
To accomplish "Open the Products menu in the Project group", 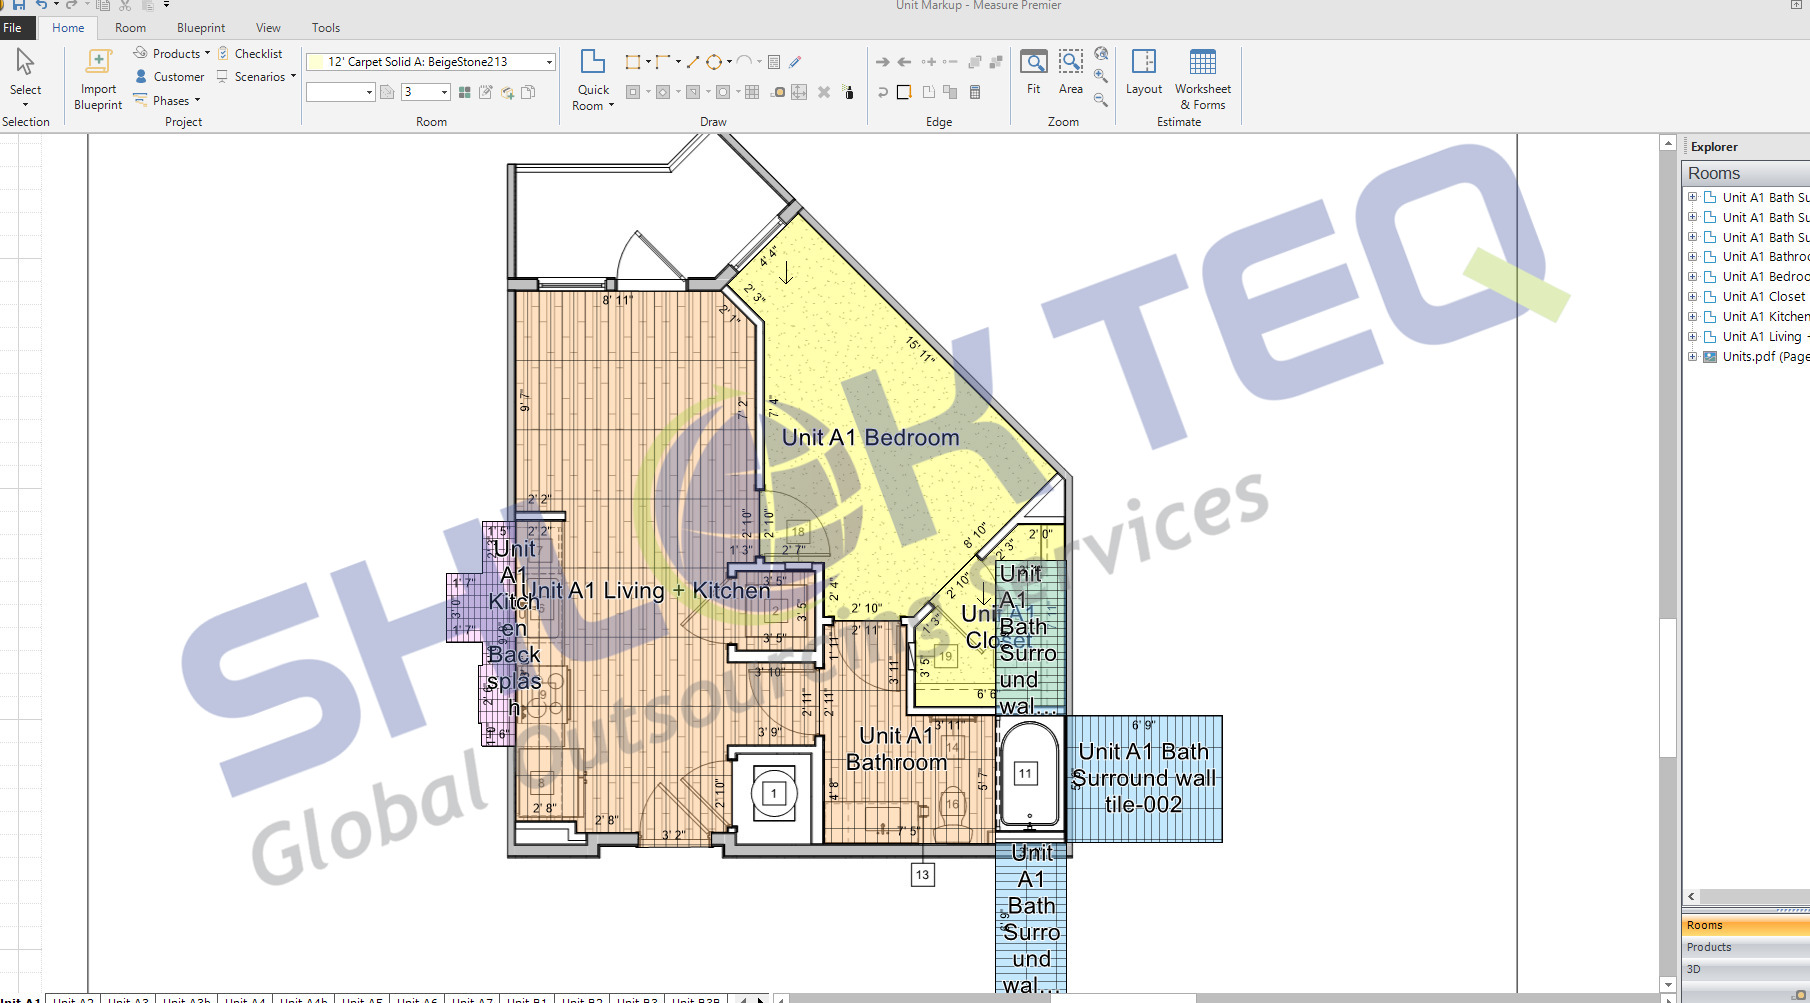I will 171,53.
